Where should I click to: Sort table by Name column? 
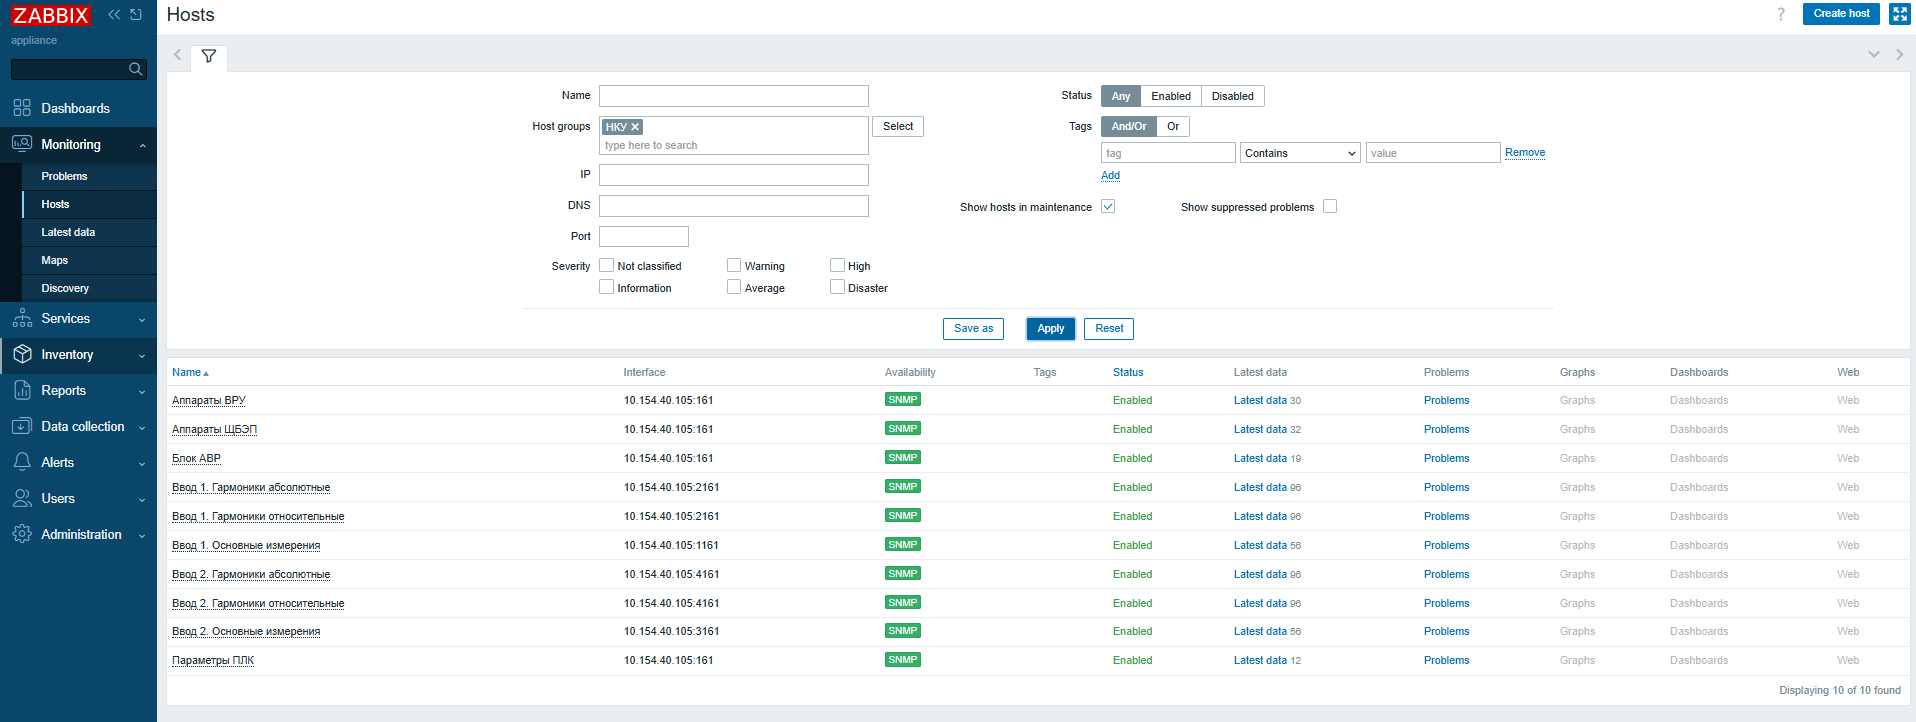tap(190, 372)
